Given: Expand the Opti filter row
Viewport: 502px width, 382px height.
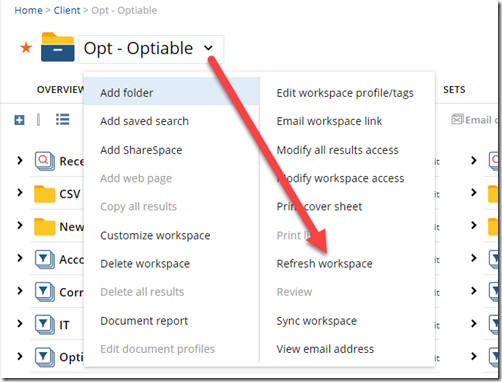Looking at the screenshot, I should (20, 356).
